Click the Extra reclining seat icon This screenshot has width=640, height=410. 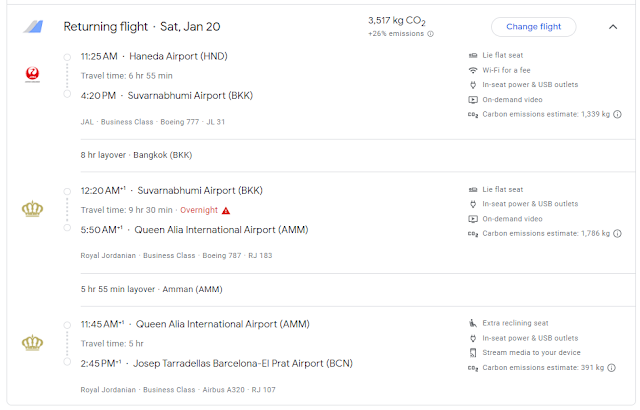[x=472, y=323]
